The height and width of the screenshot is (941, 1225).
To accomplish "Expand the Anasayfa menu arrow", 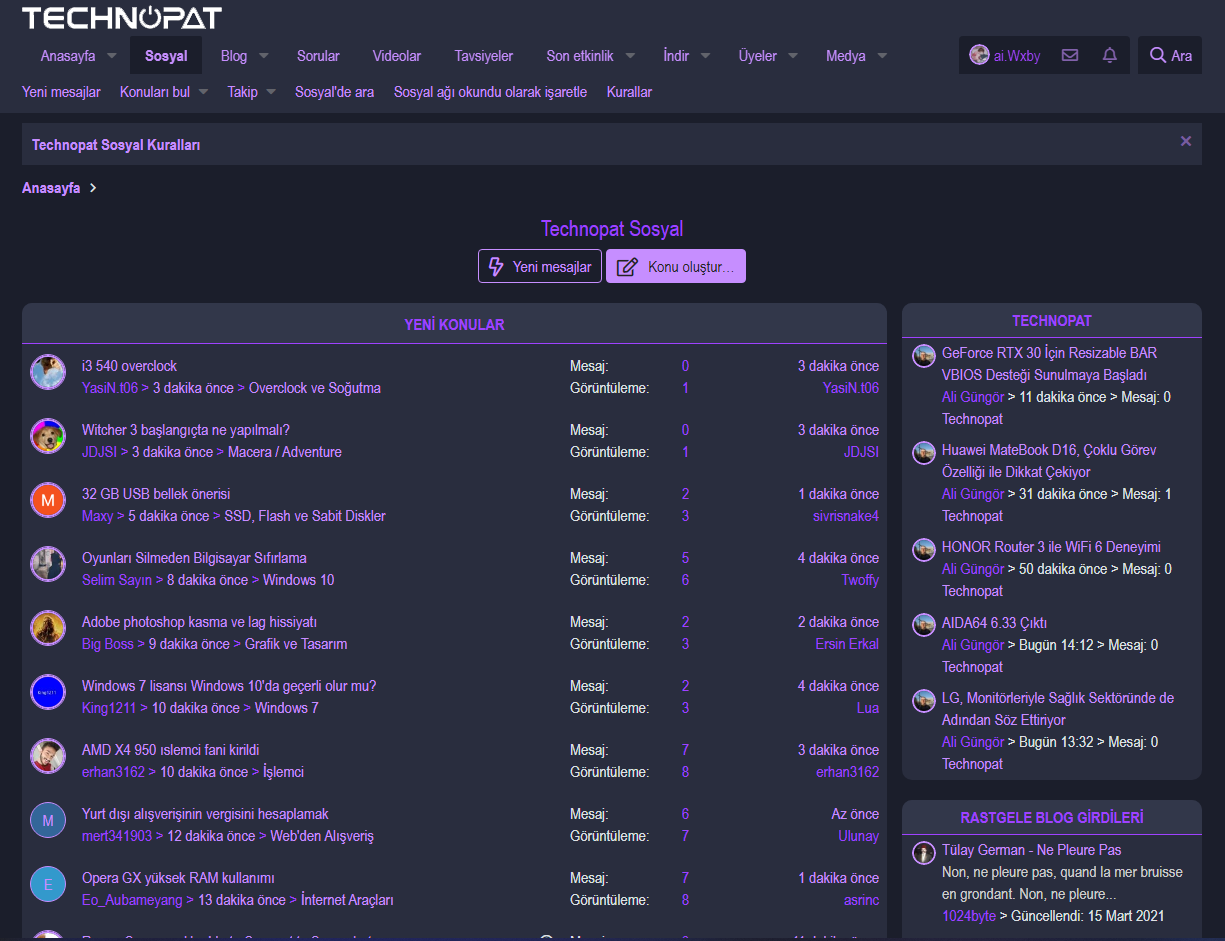I will pos(111,56).
